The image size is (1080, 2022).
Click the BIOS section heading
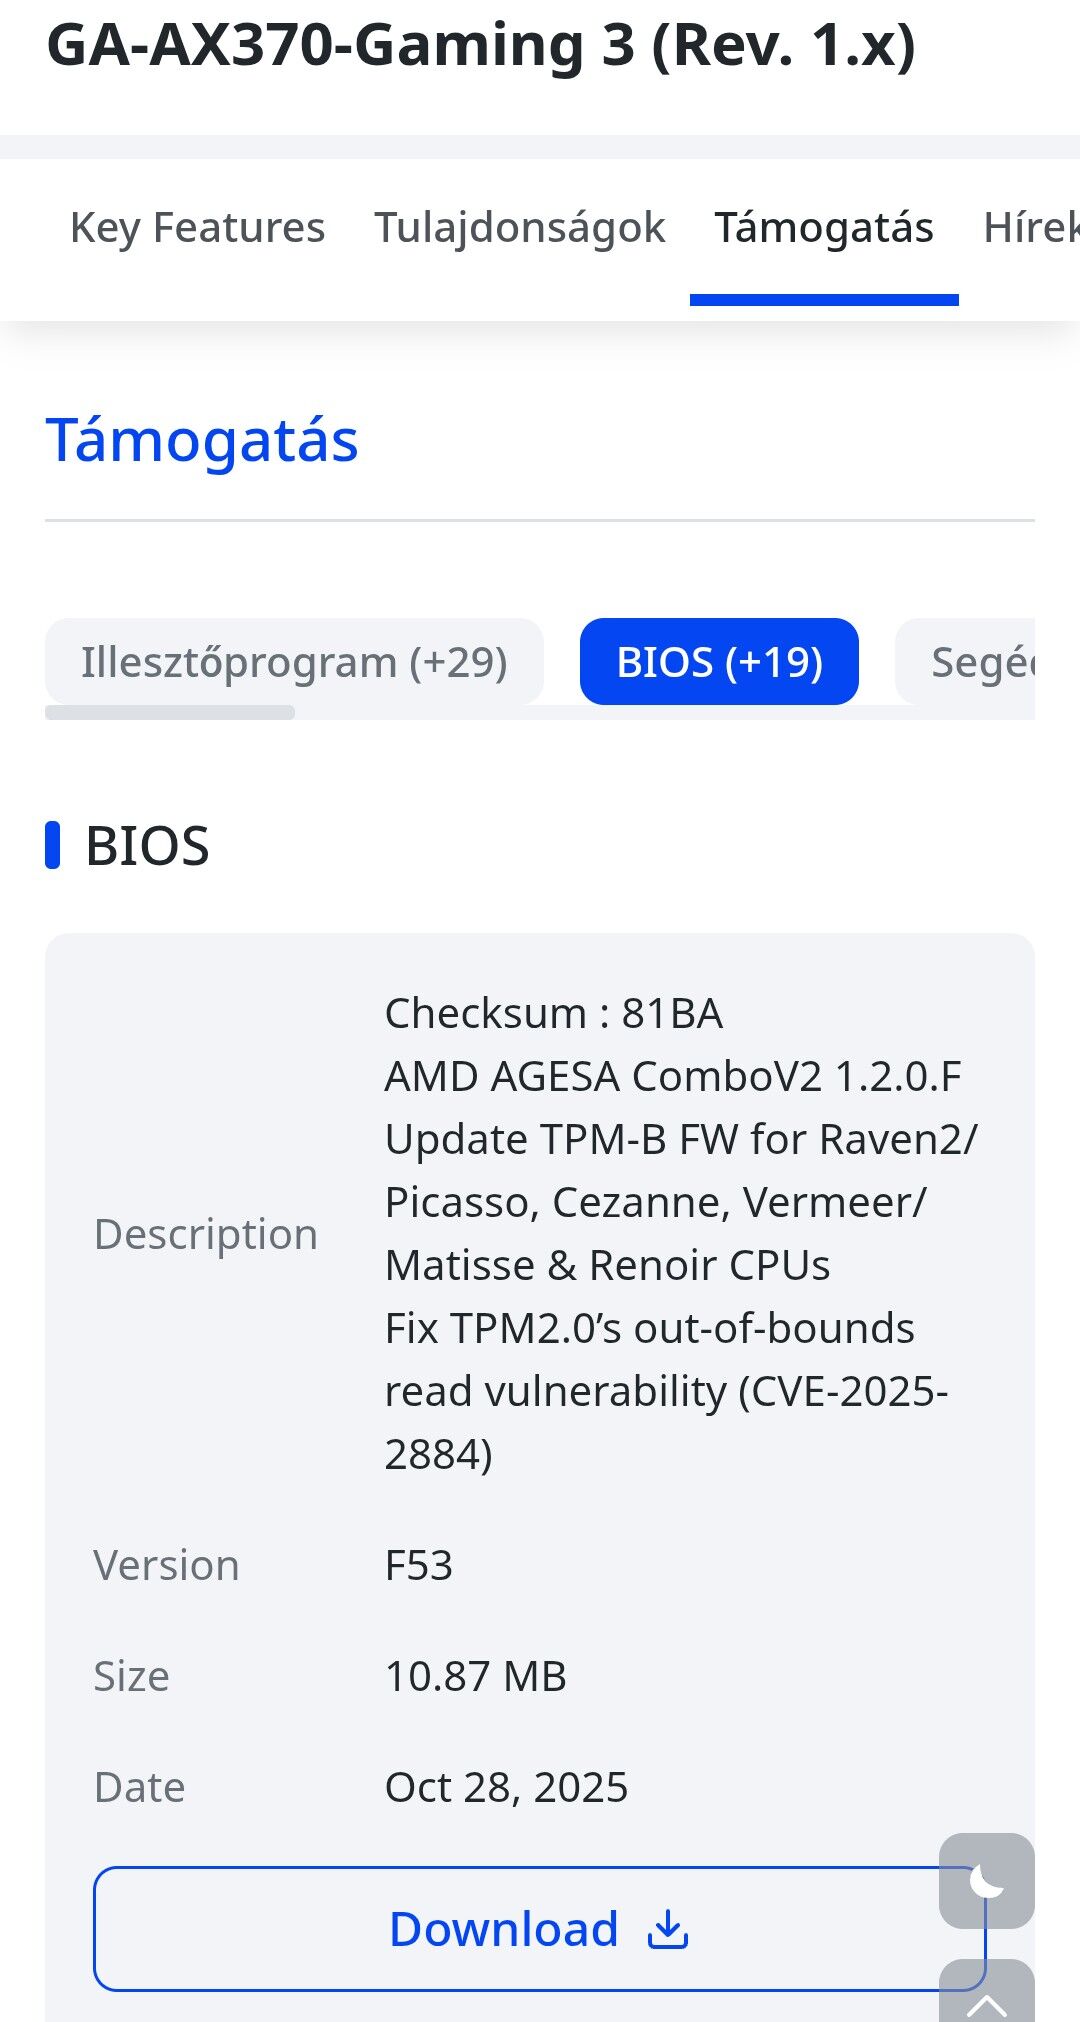point(147,846)
